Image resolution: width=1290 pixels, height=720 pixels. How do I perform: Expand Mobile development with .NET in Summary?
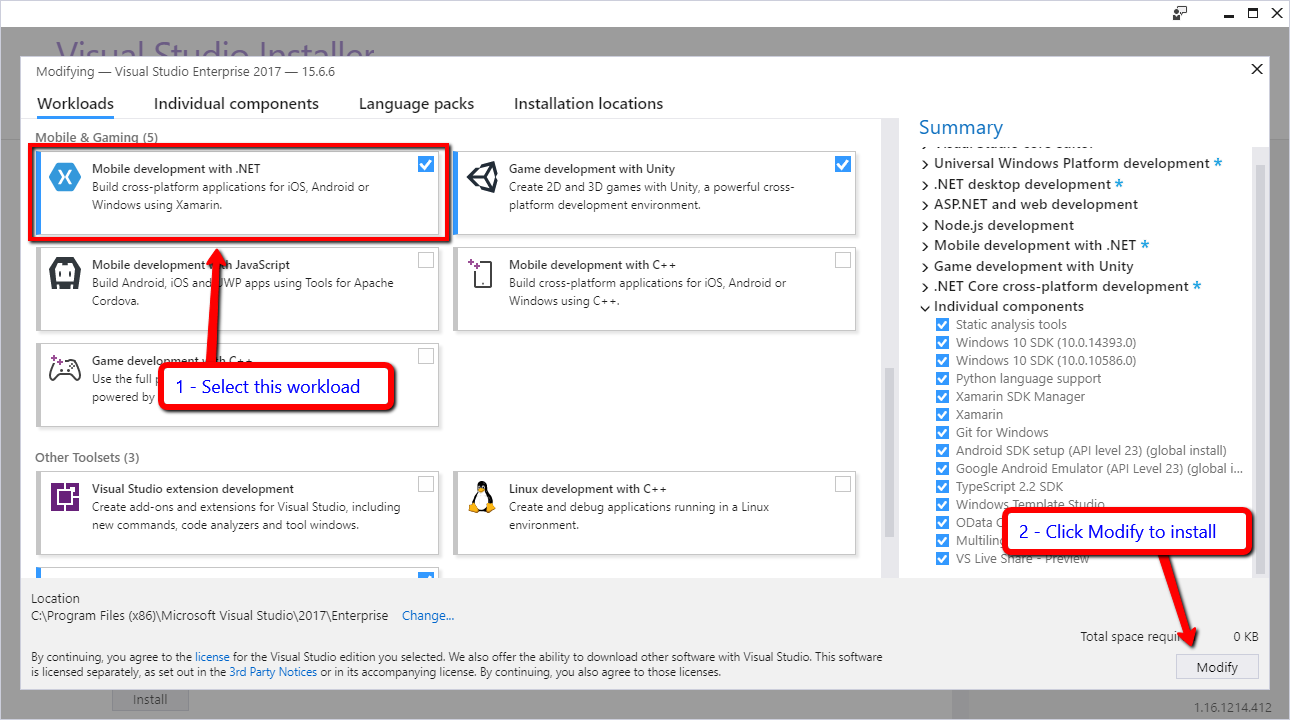coord(925,246)
